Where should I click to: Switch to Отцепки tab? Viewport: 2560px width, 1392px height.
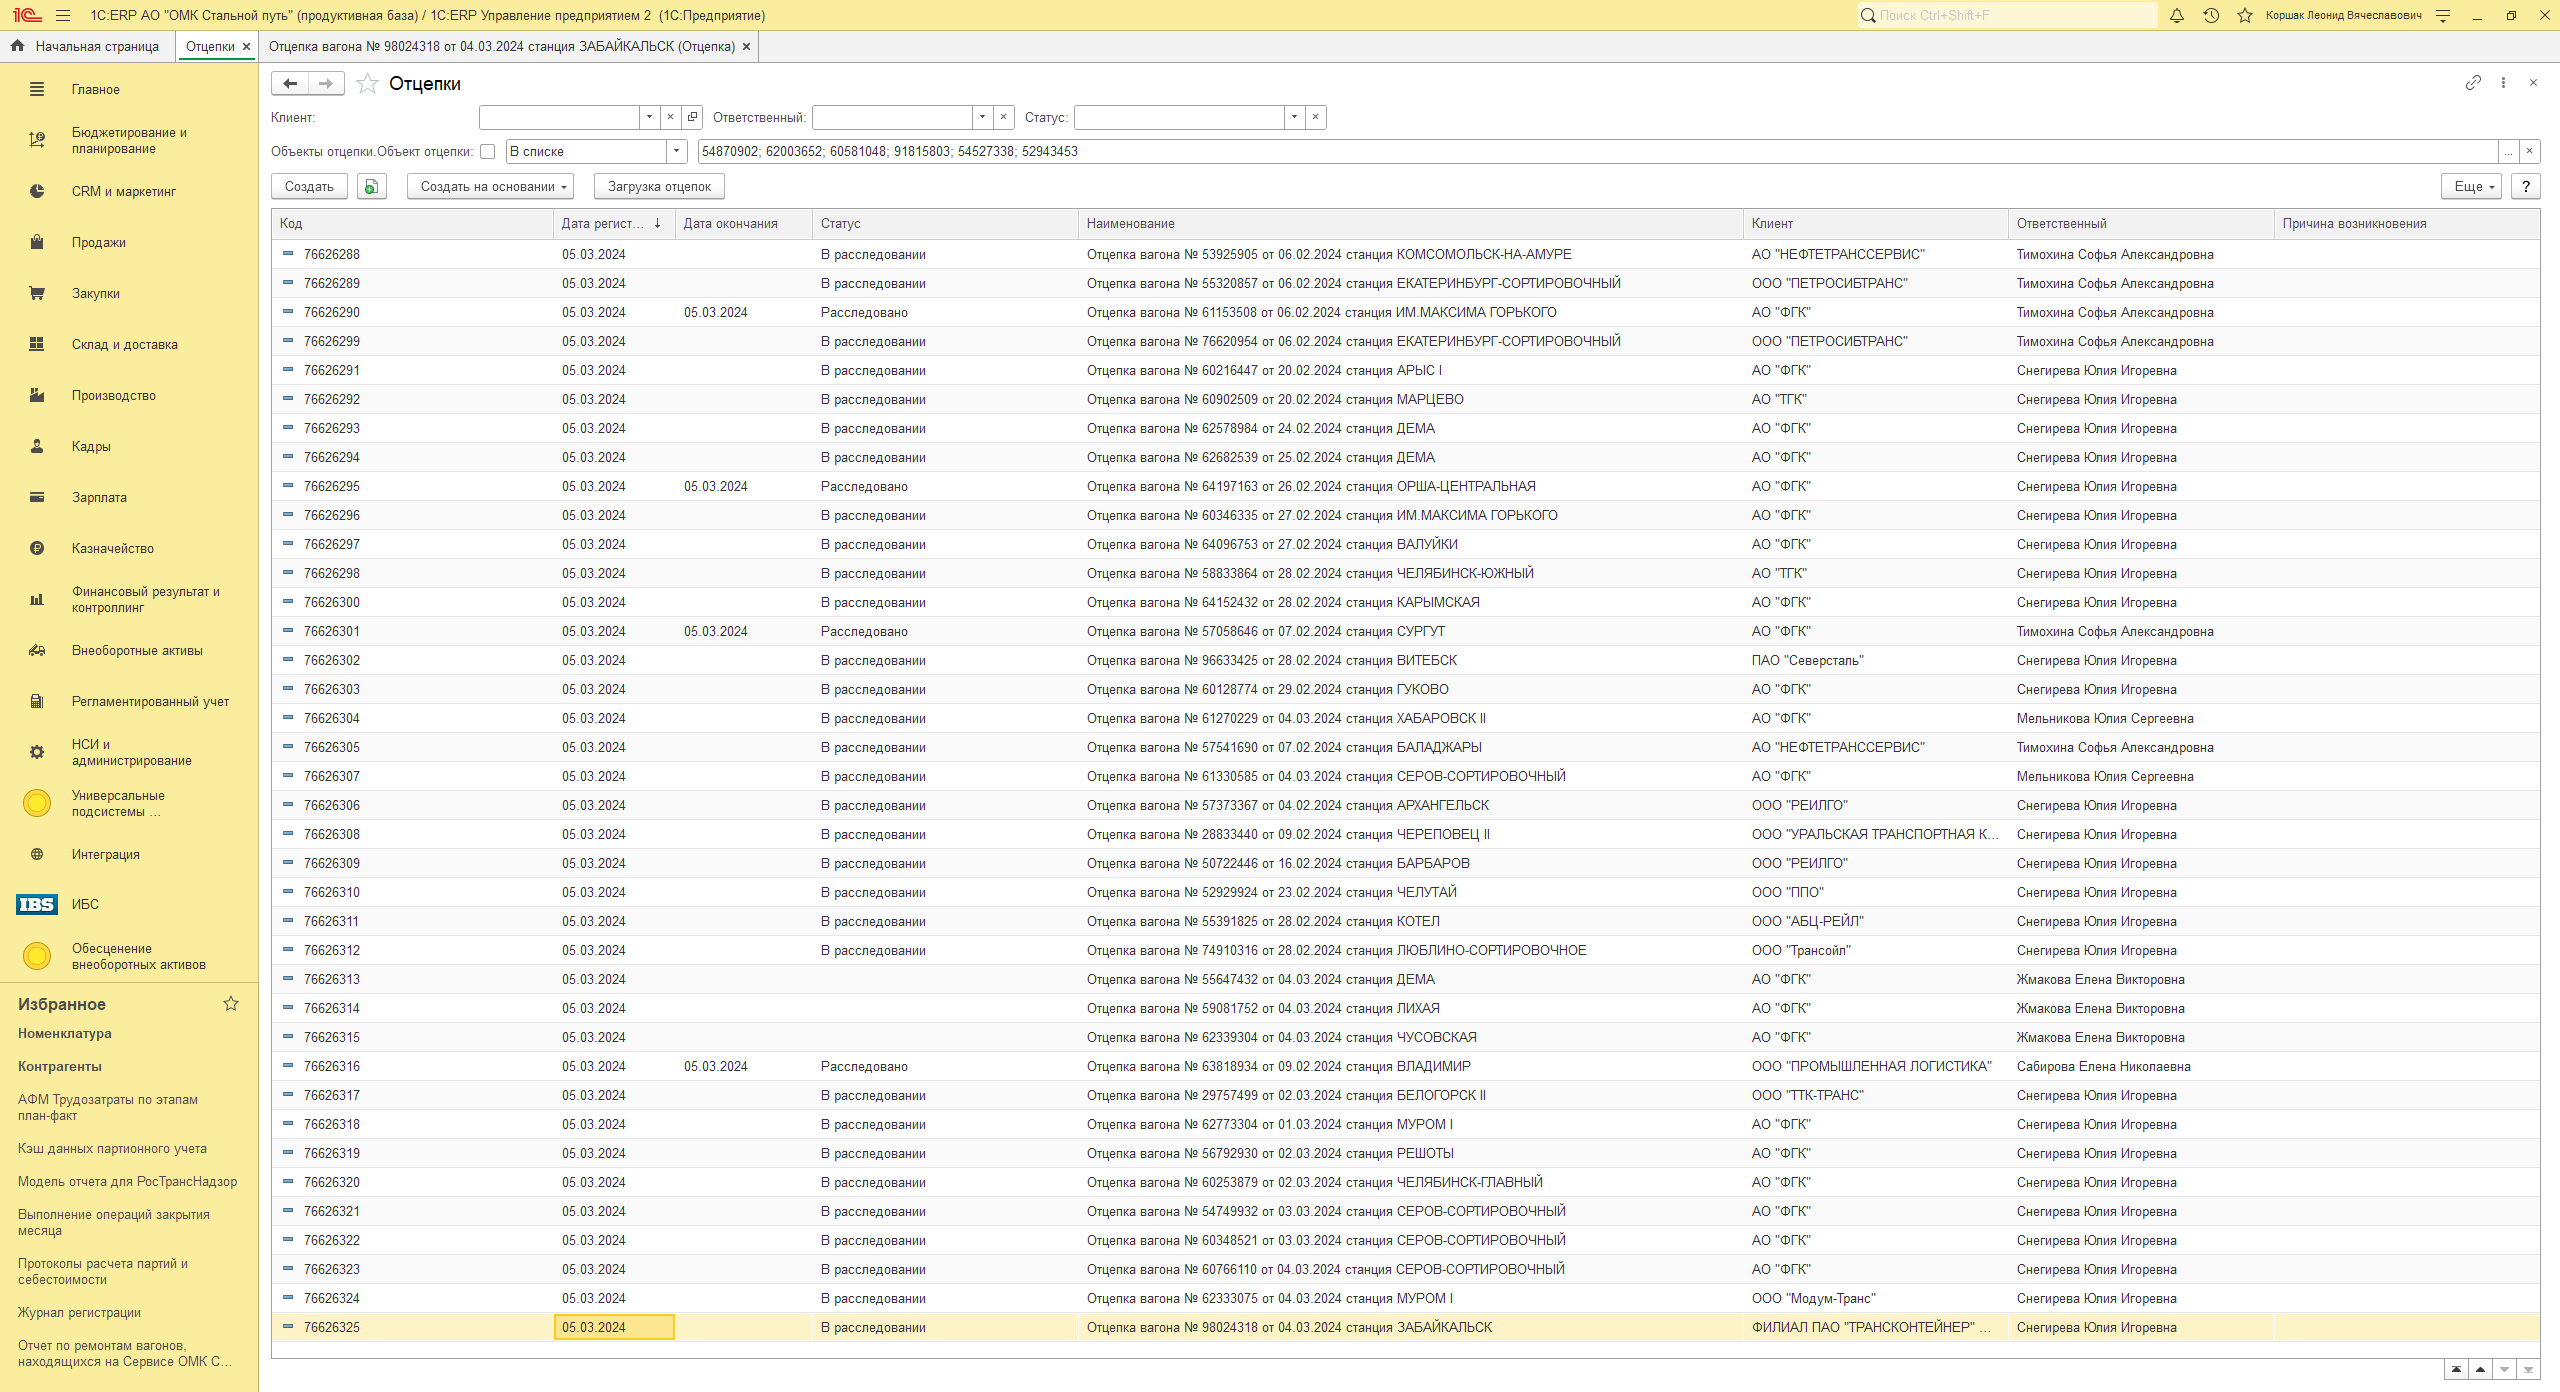tap(210, 46)
